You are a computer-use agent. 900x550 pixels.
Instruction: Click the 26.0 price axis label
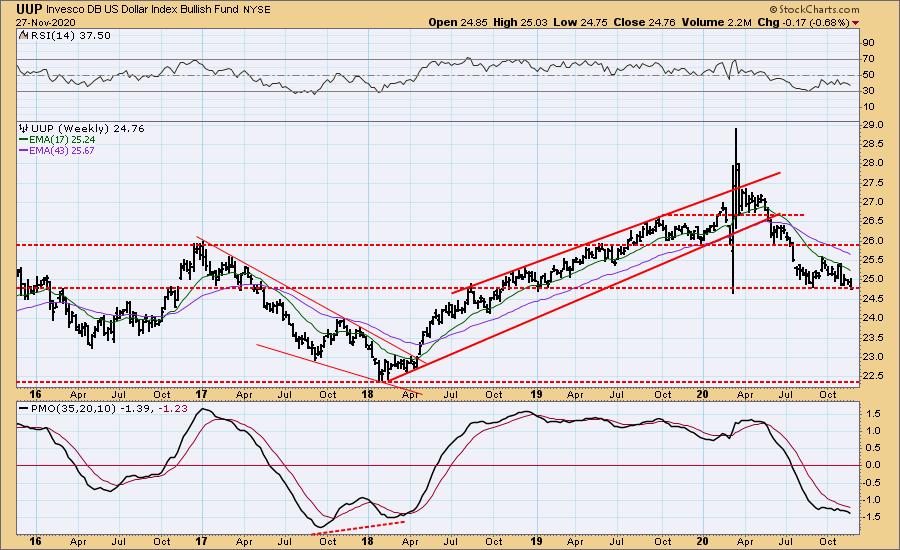click(872, 240)
